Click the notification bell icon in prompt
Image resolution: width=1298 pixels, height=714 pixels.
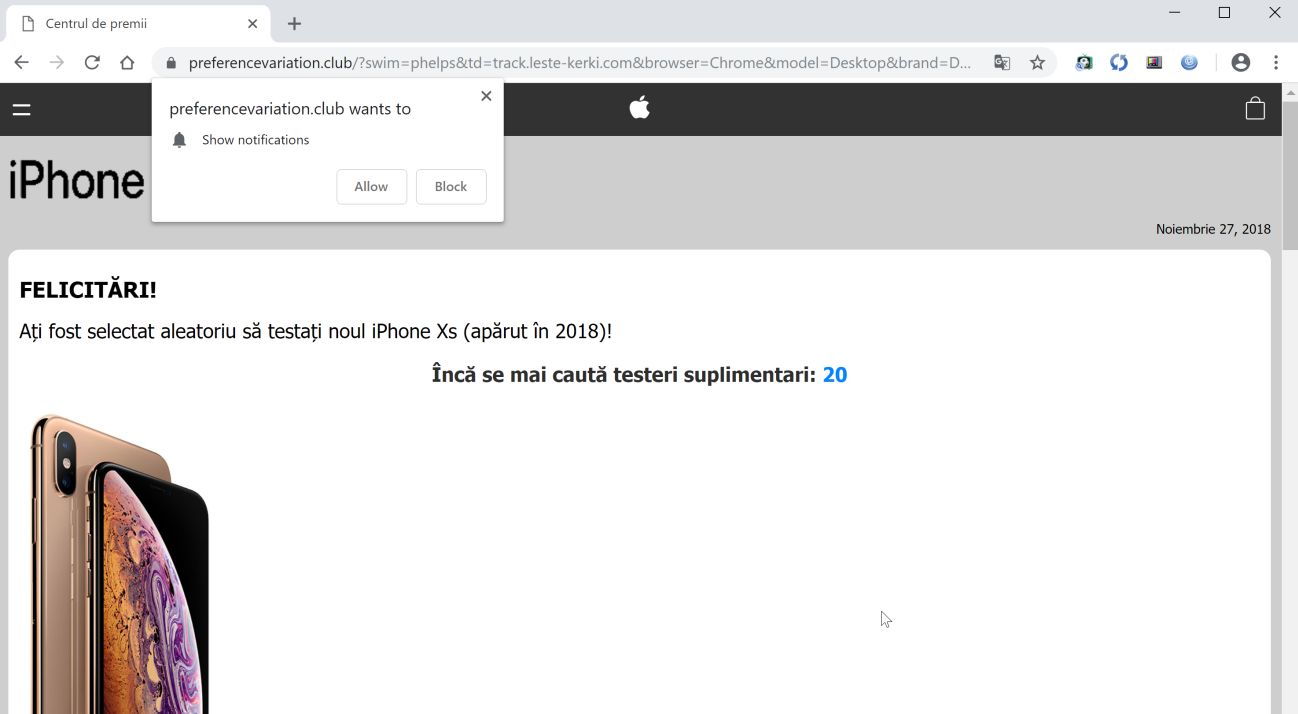coord(179,140)
